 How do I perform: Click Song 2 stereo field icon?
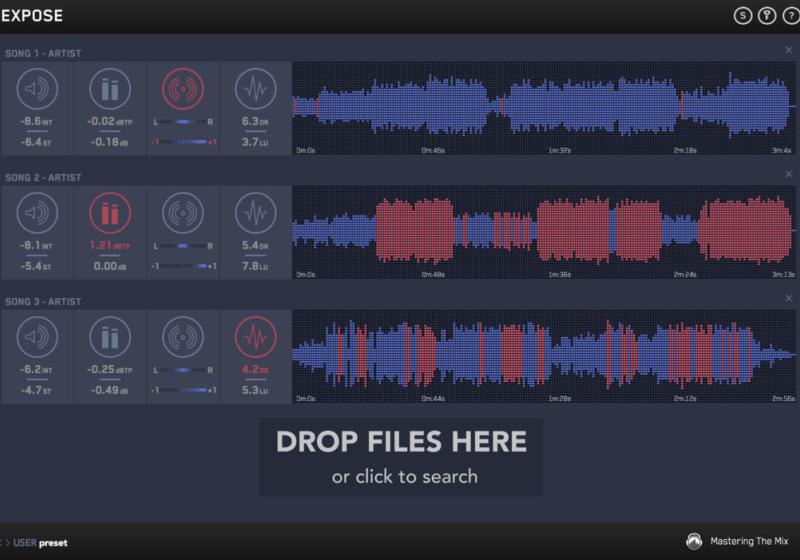183,213
